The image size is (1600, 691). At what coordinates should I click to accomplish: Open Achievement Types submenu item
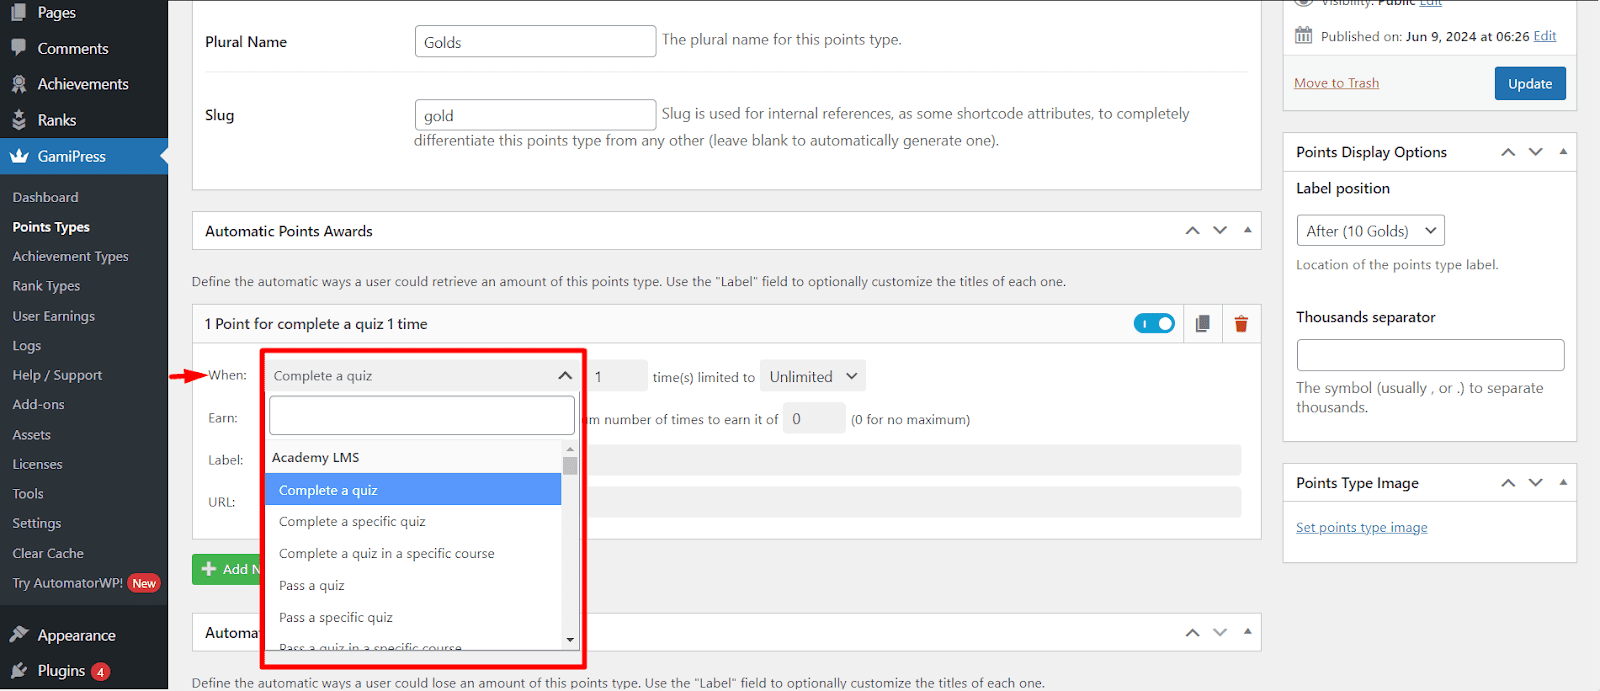(x=70, y=257)
